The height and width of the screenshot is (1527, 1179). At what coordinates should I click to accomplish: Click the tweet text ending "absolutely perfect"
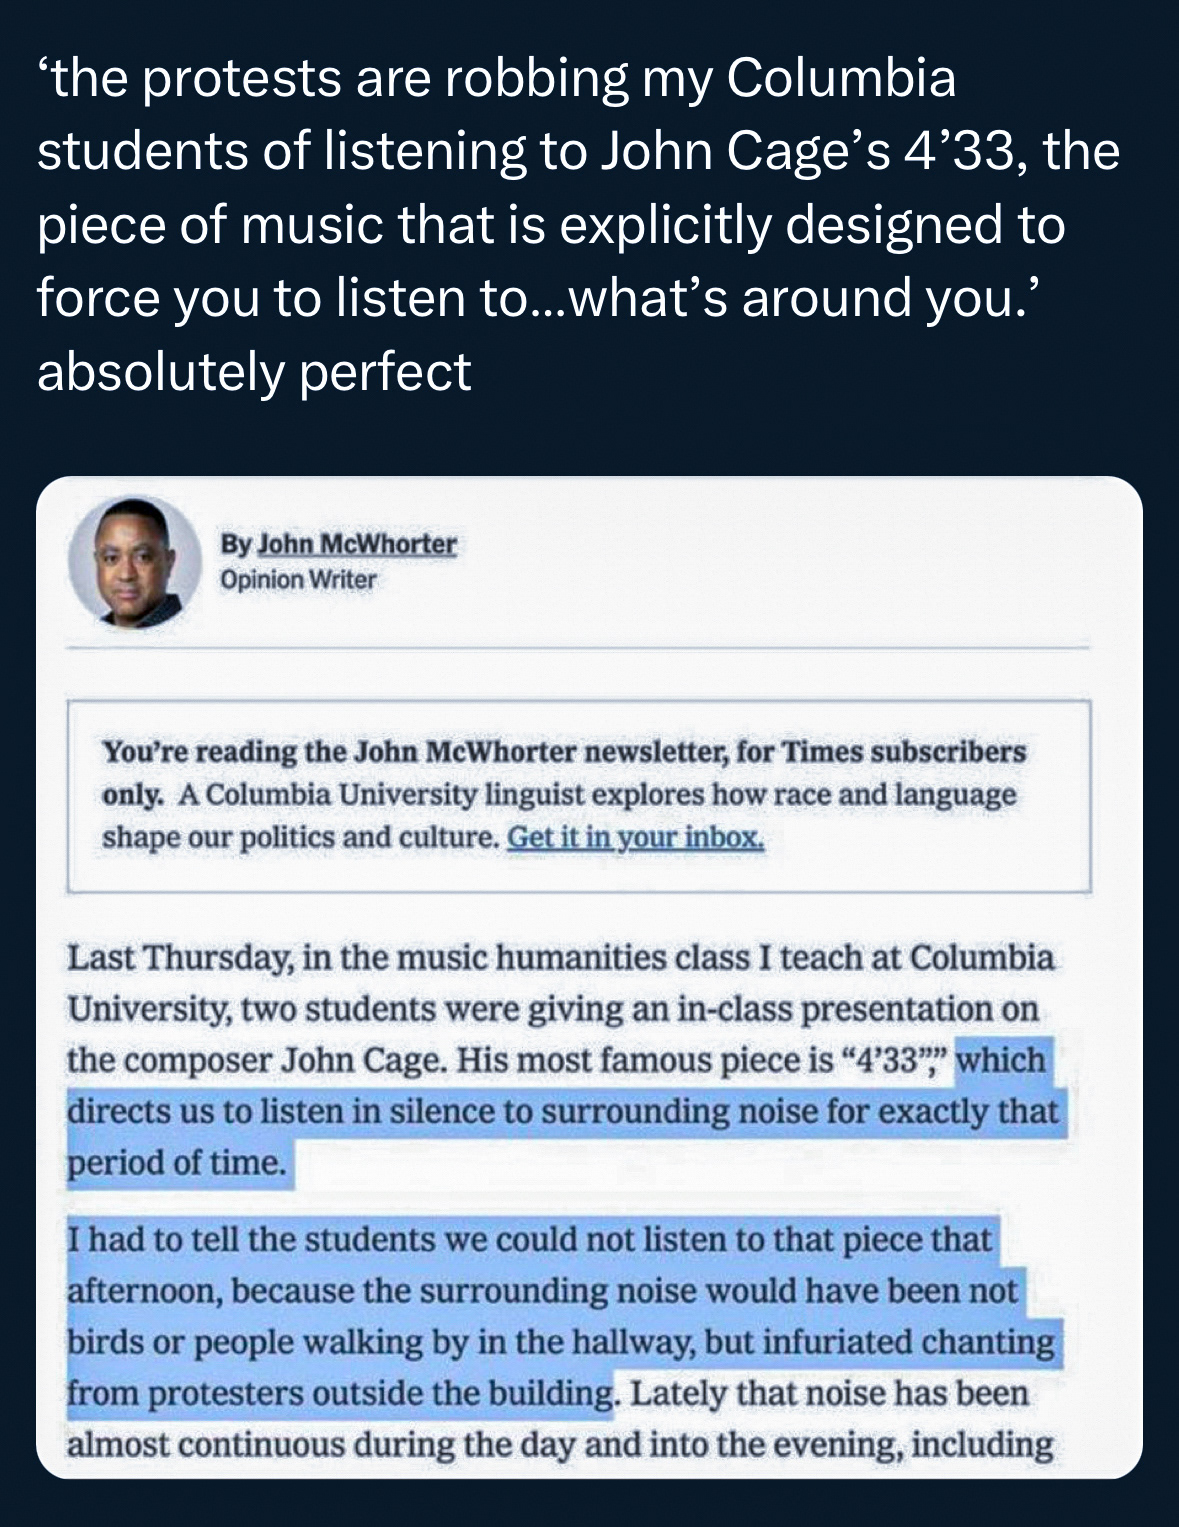pos(254,372)
